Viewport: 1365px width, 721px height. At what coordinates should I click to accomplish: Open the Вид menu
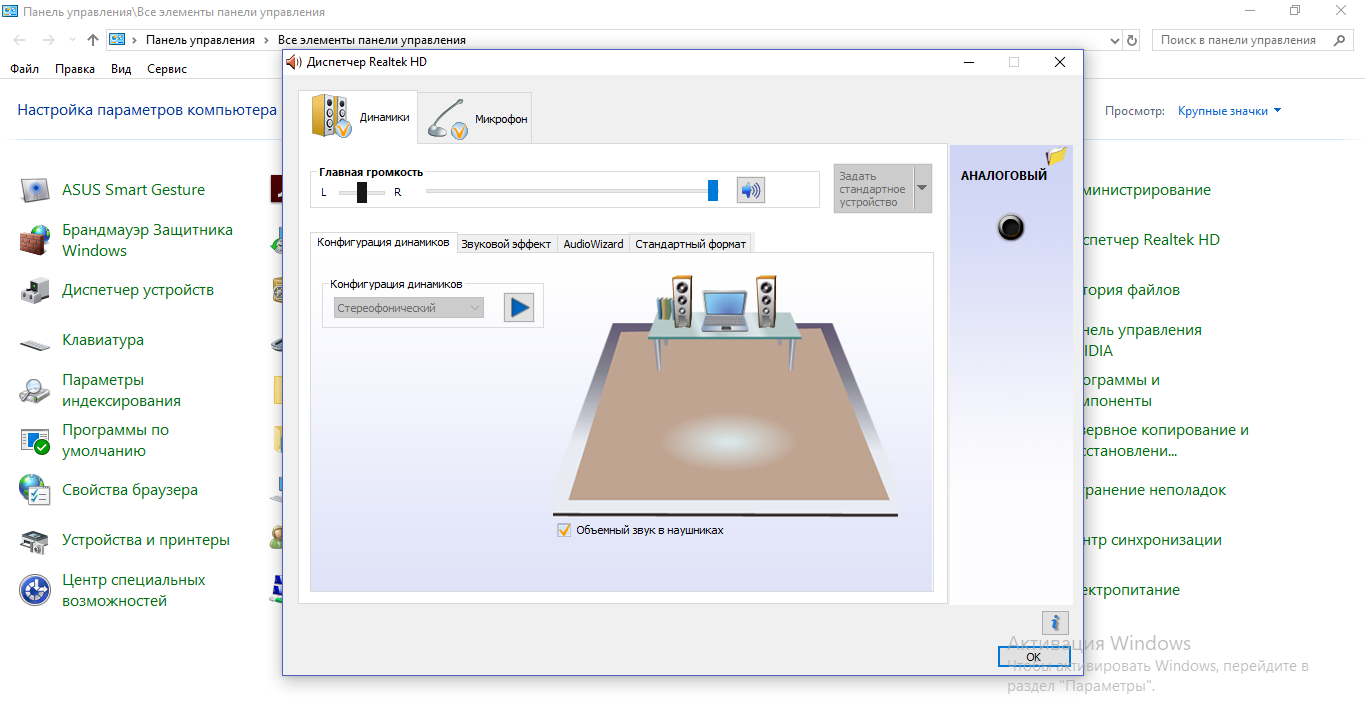coord(121,69)
